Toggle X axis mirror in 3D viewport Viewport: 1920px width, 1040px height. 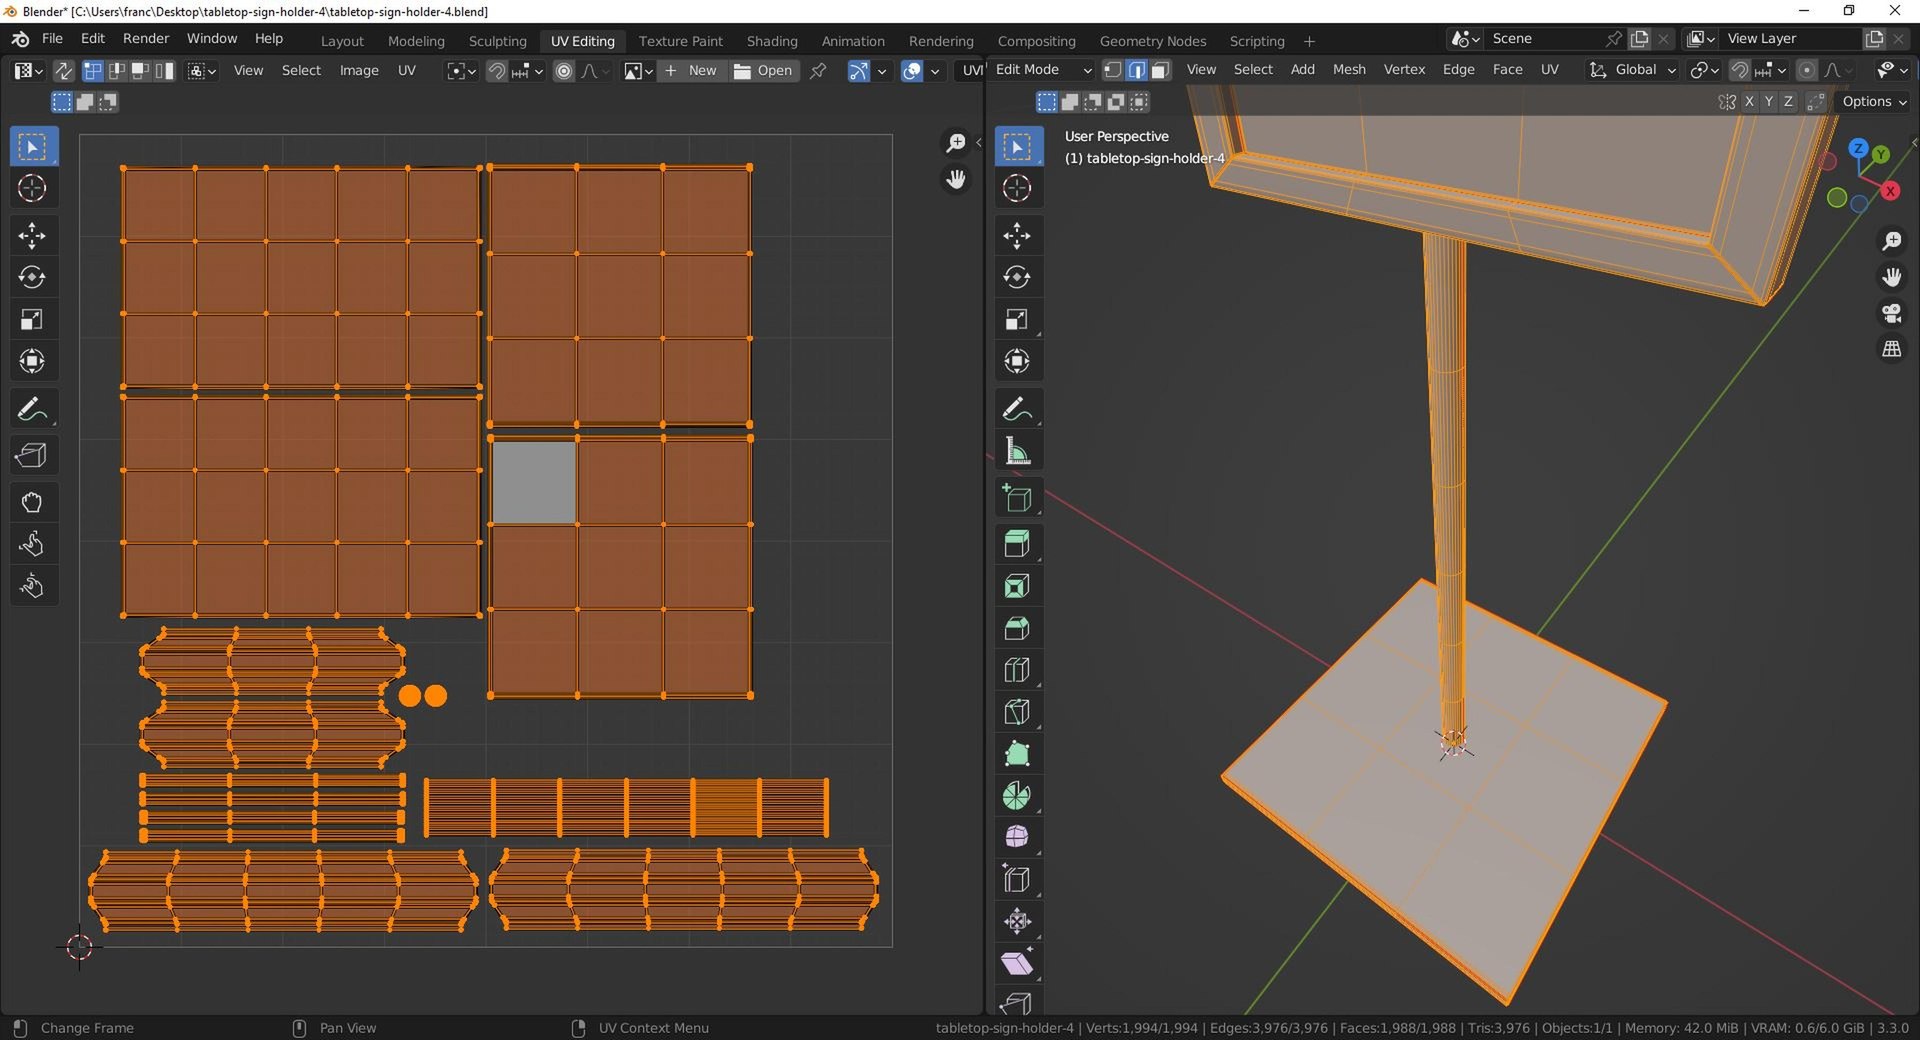pos(1749,102)
